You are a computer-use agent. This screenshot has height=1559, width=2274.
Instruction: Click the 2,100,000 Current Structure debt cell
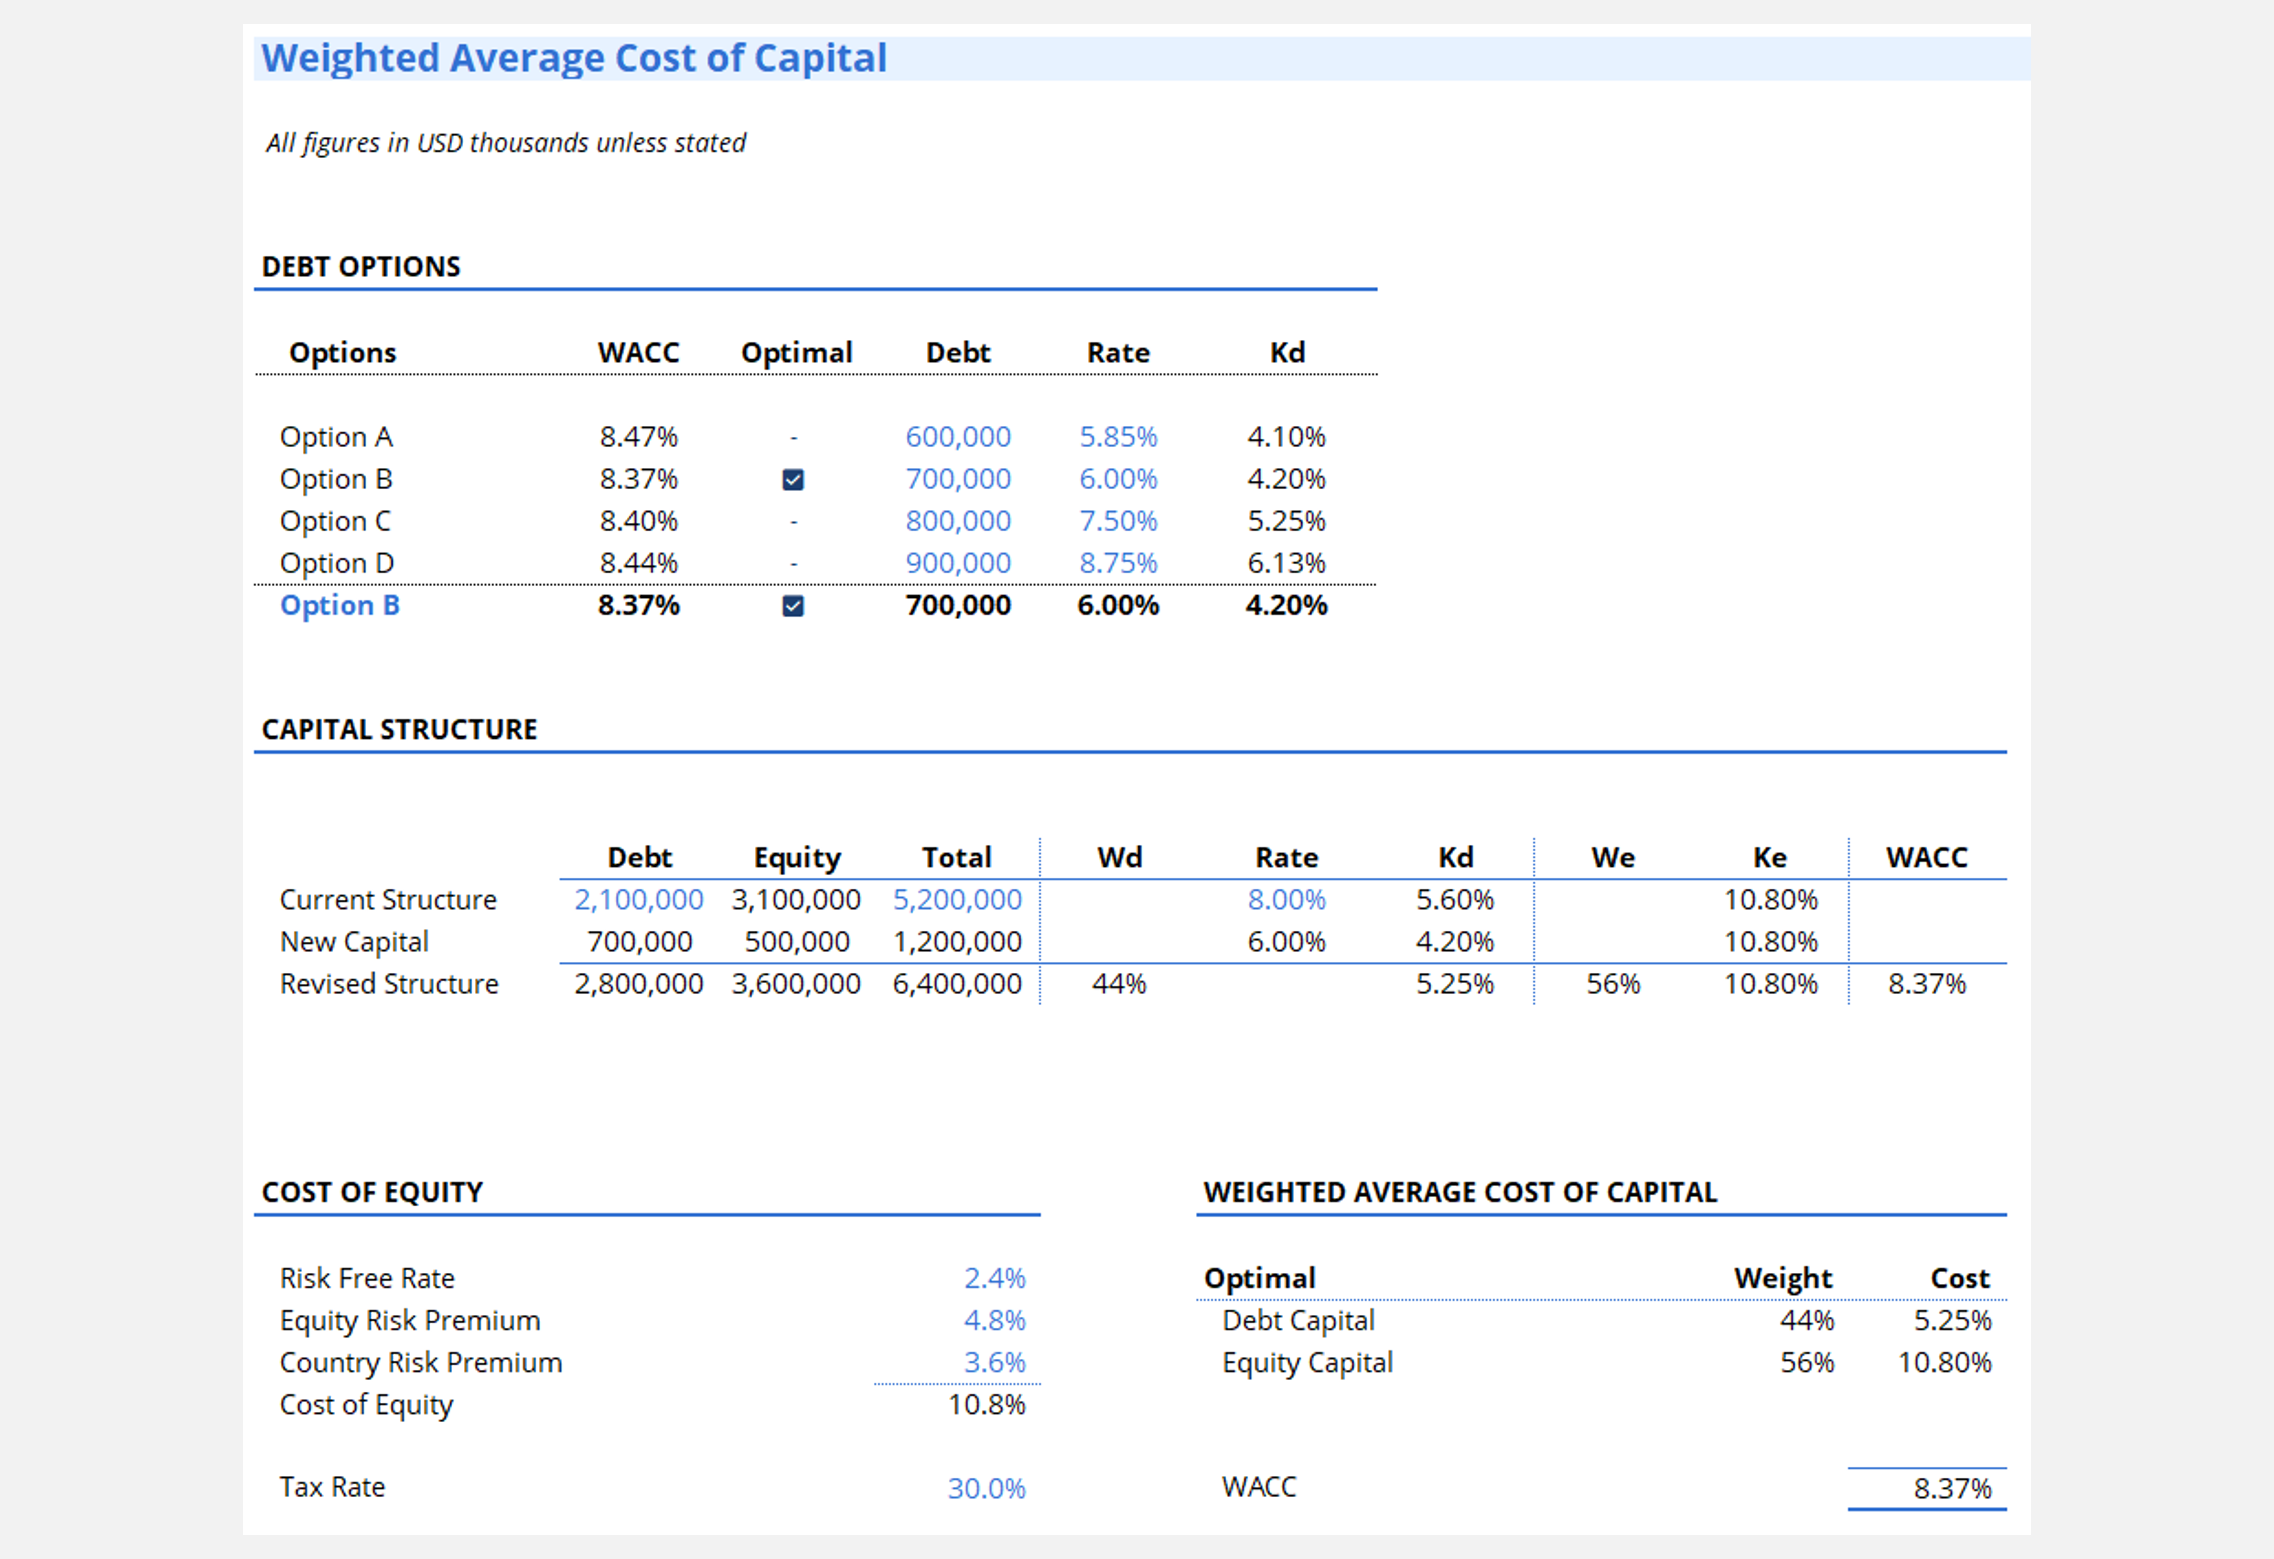pos(638,899)
